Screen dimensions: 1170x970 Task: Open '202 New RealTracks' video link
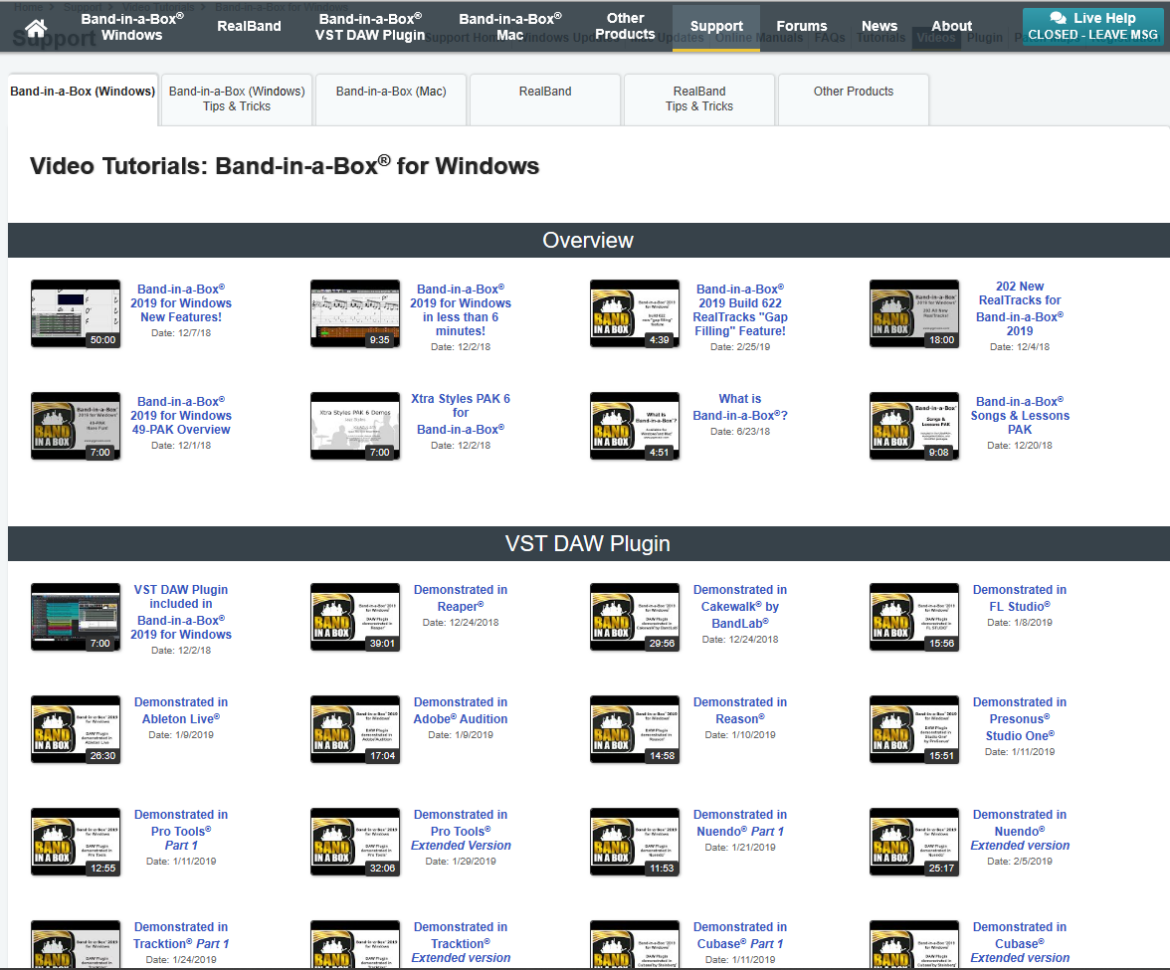[x=1020, y=308]
